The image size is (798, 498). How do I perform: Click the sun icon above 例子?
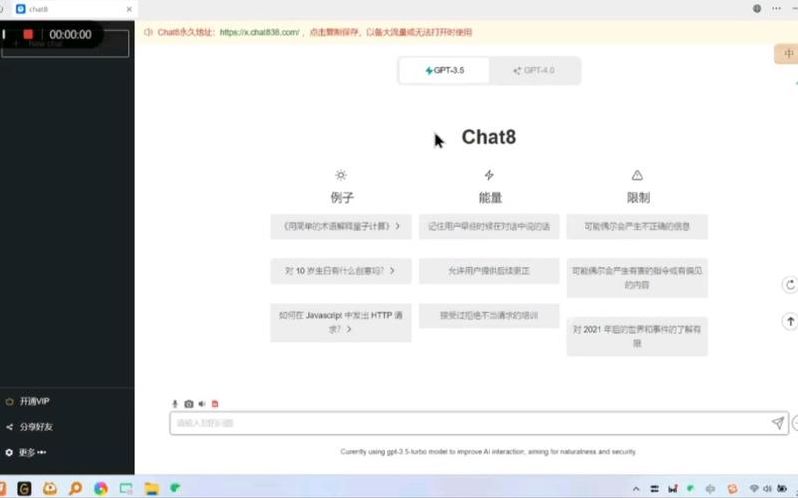(341, 175)
